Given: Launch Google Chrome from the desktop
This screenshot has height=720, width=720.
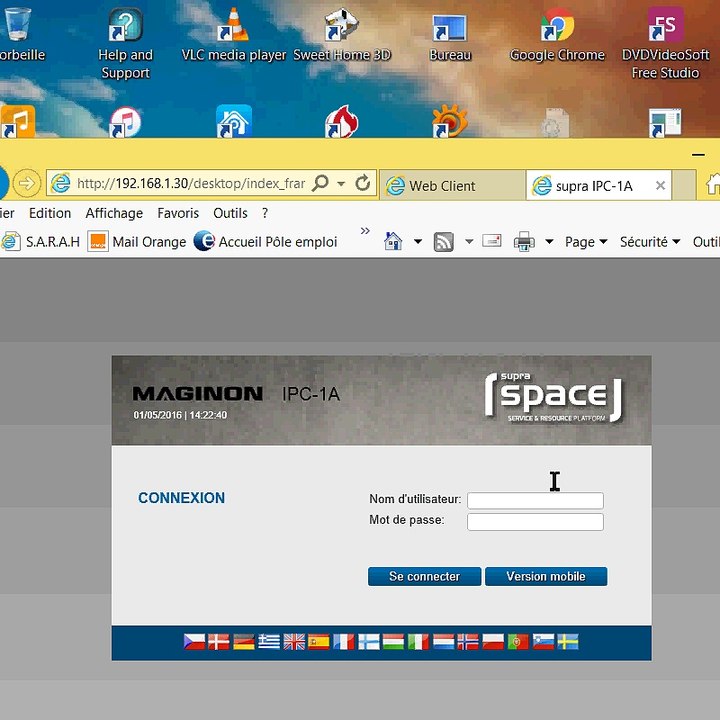Looking at the screenshot, I should pos(557,35).
